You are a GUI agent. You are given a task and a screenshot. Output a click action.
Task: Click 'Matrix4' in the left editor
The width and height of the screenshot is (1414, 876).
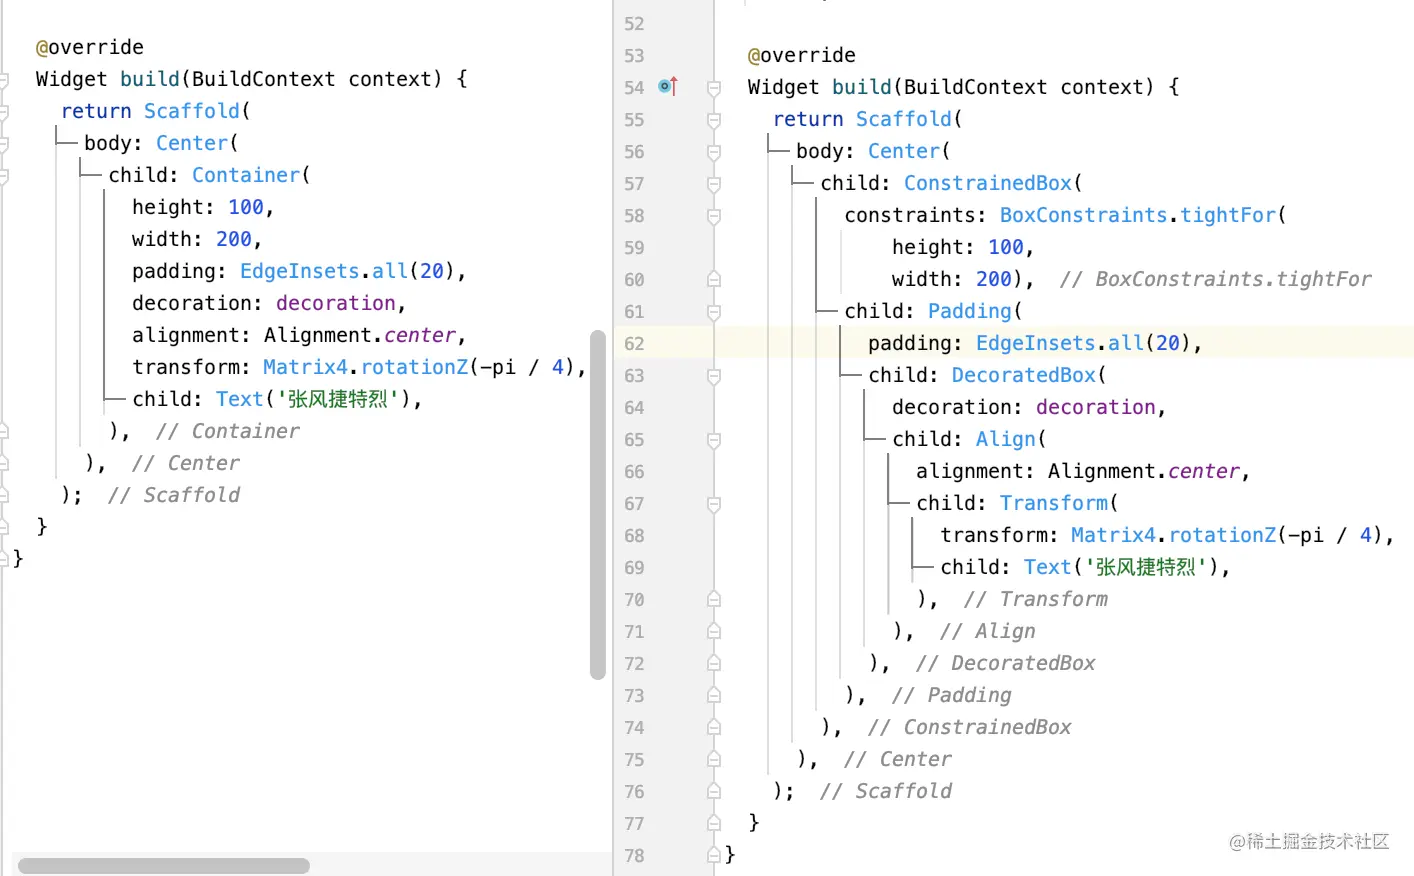pyautogui.click(x=305, y=367)
